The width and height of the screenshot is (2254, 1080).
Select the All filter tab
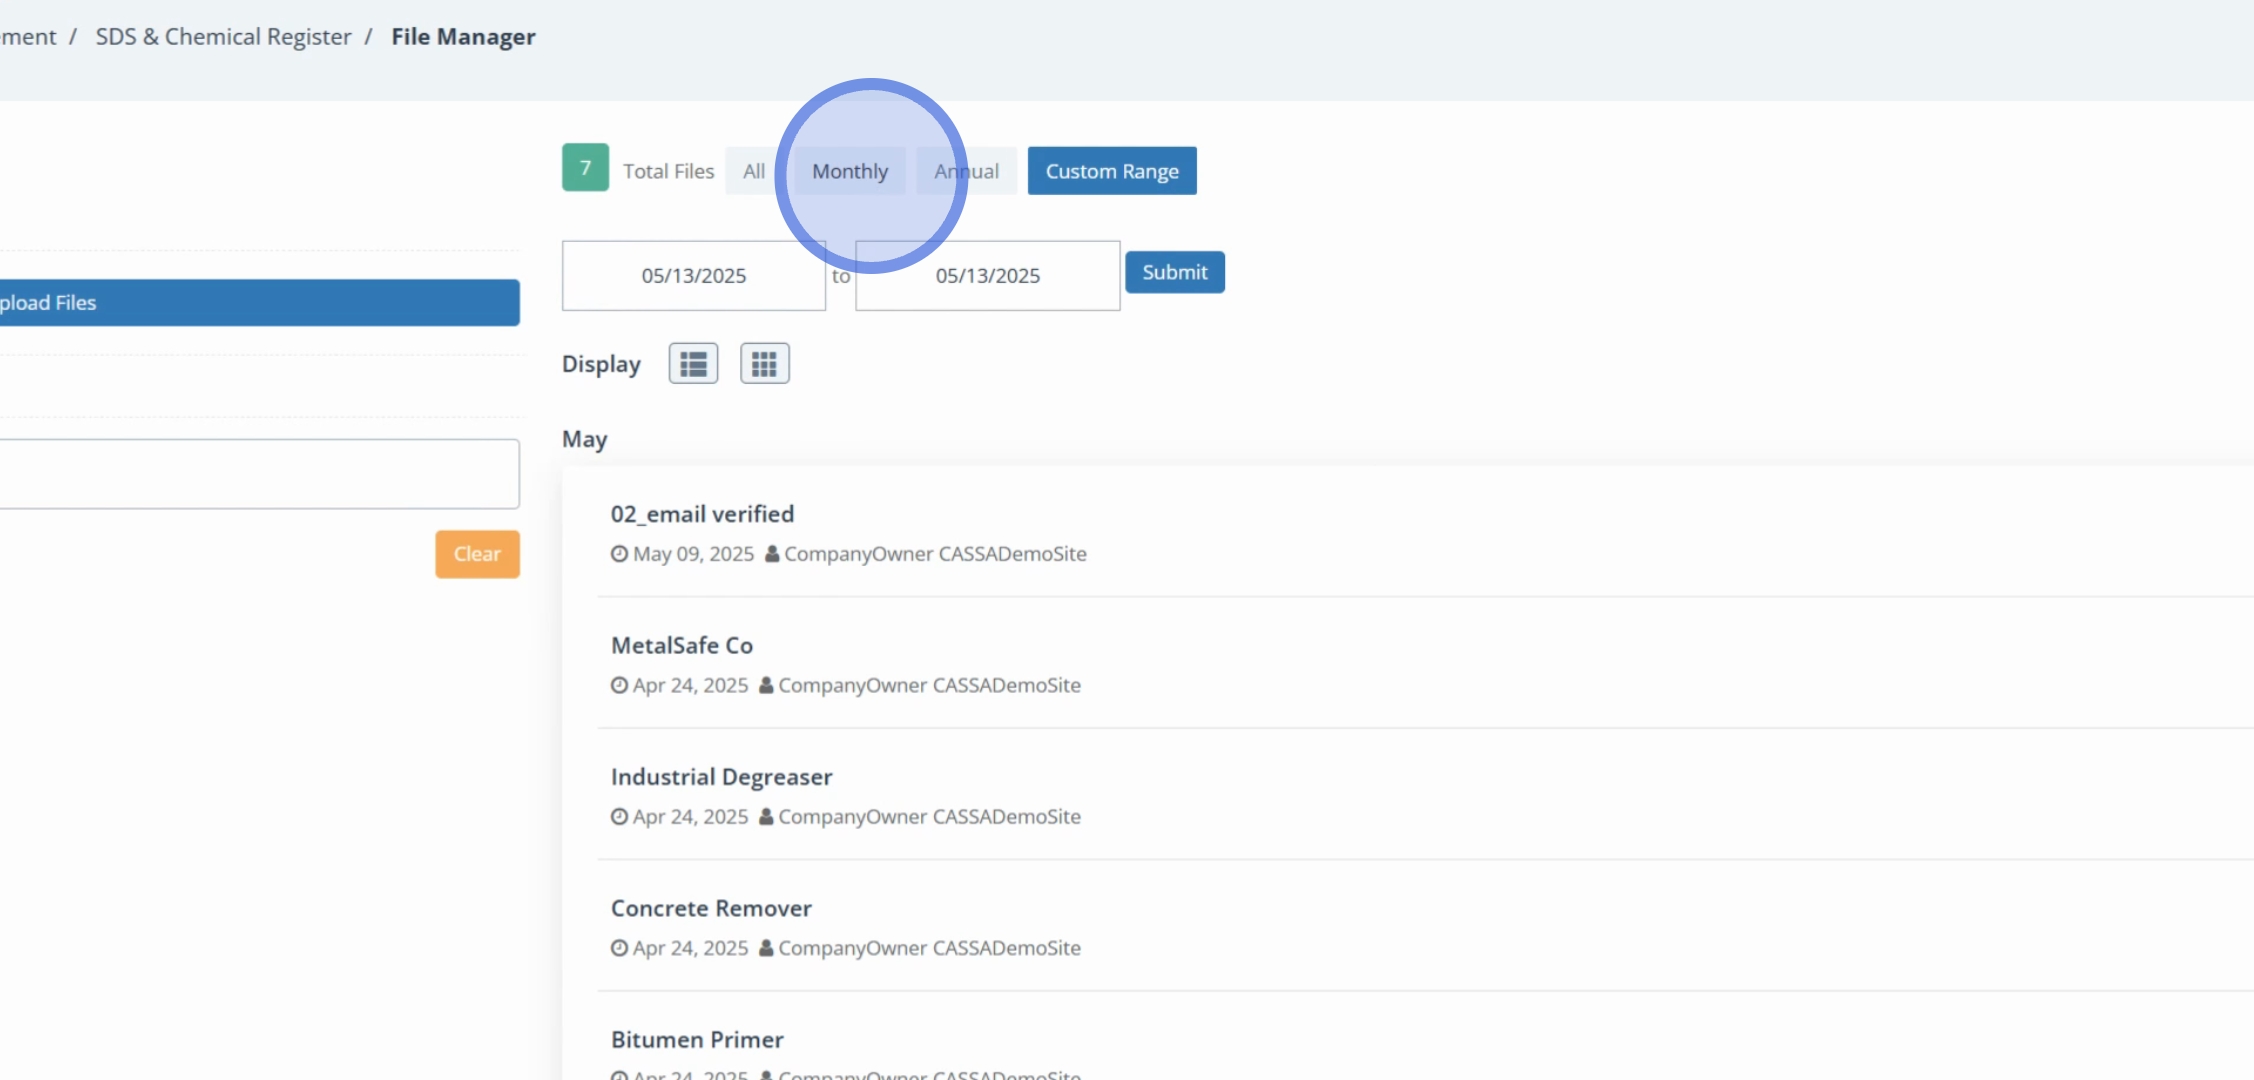[x=753, y=171]
